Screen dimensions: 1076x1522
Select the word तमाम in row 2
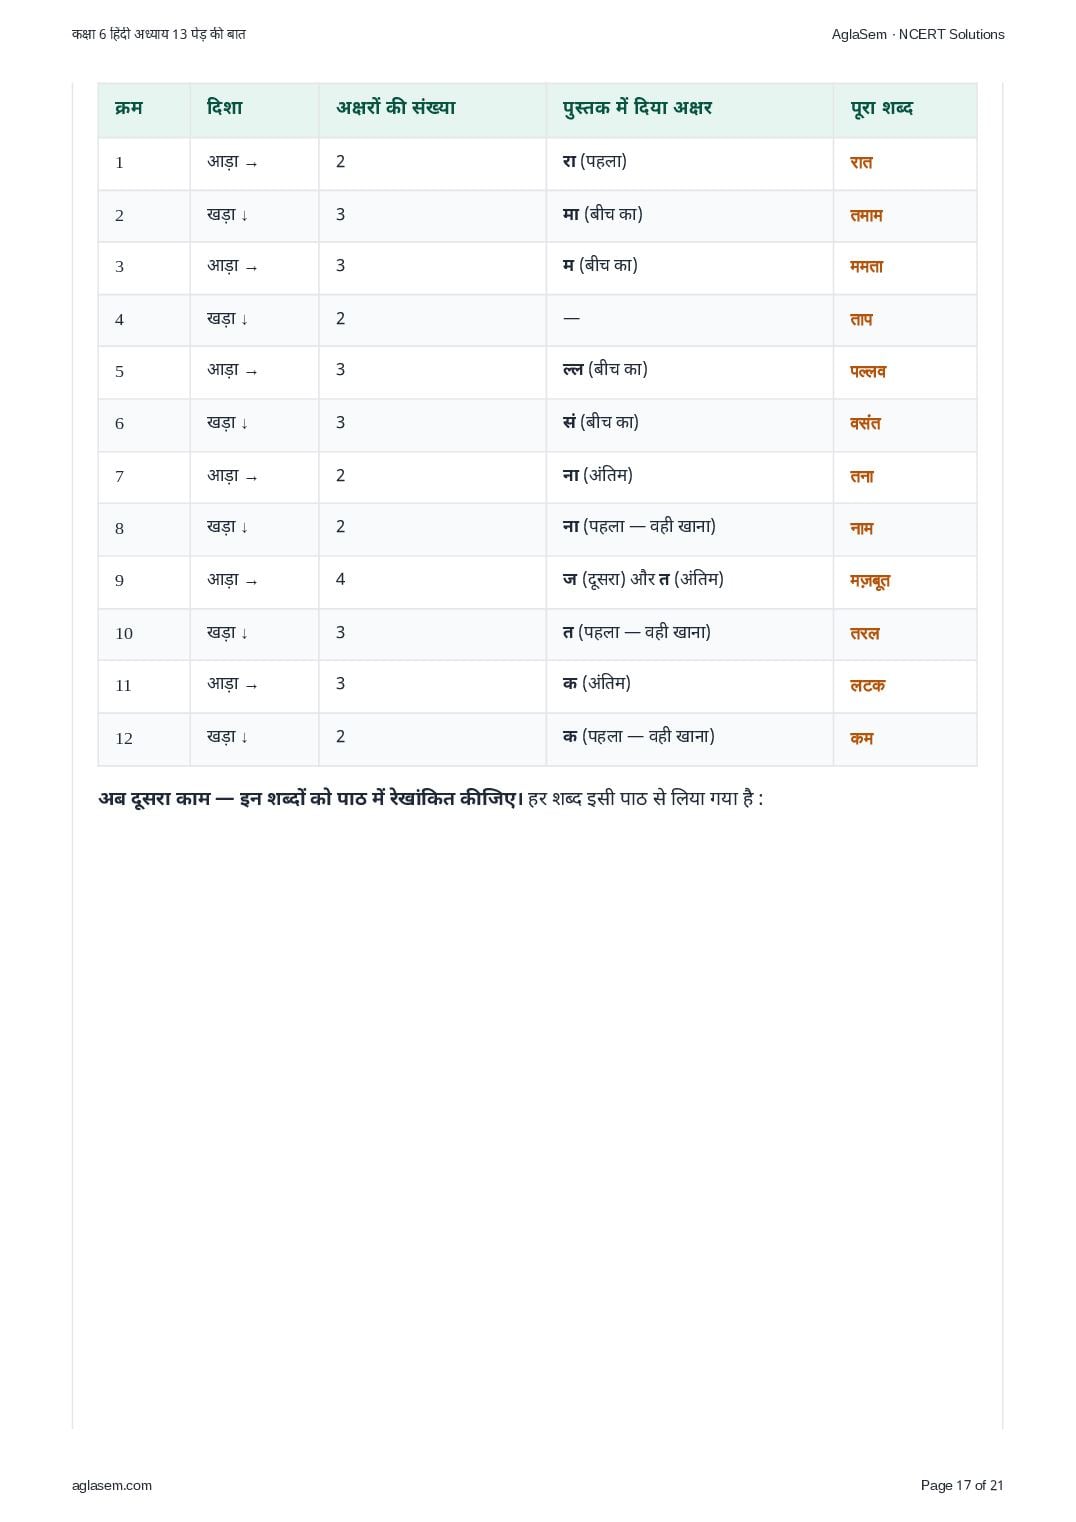866,215
